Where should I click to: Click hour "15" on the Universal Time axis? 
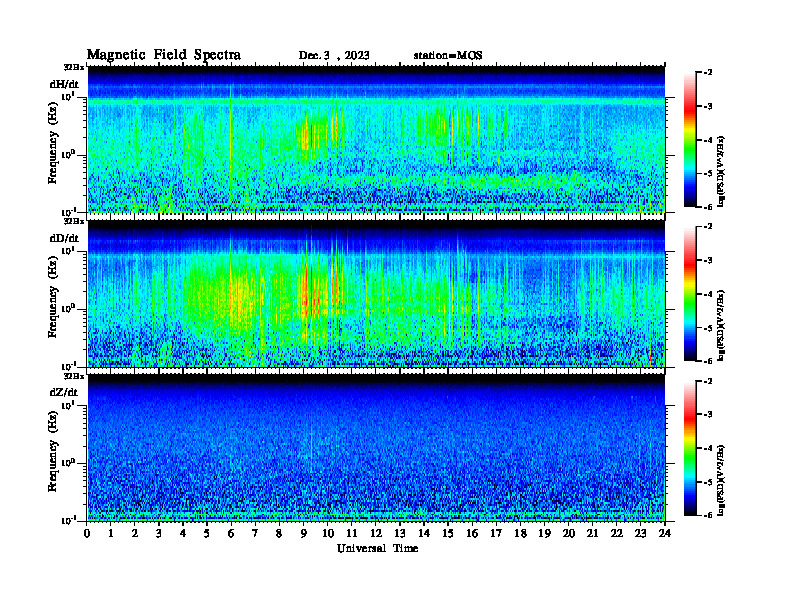point(448,534)
